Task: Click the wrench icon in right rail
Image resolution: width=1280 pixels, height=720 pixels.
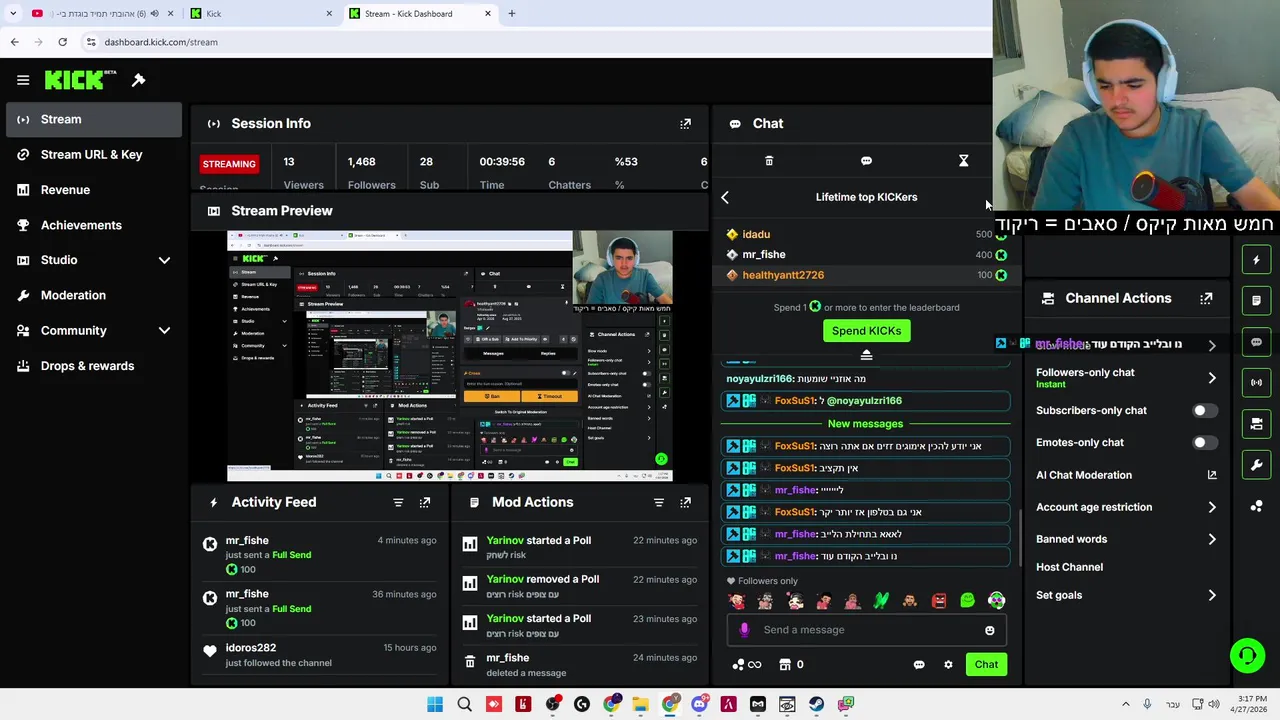Action: (x=1256, y=465)
